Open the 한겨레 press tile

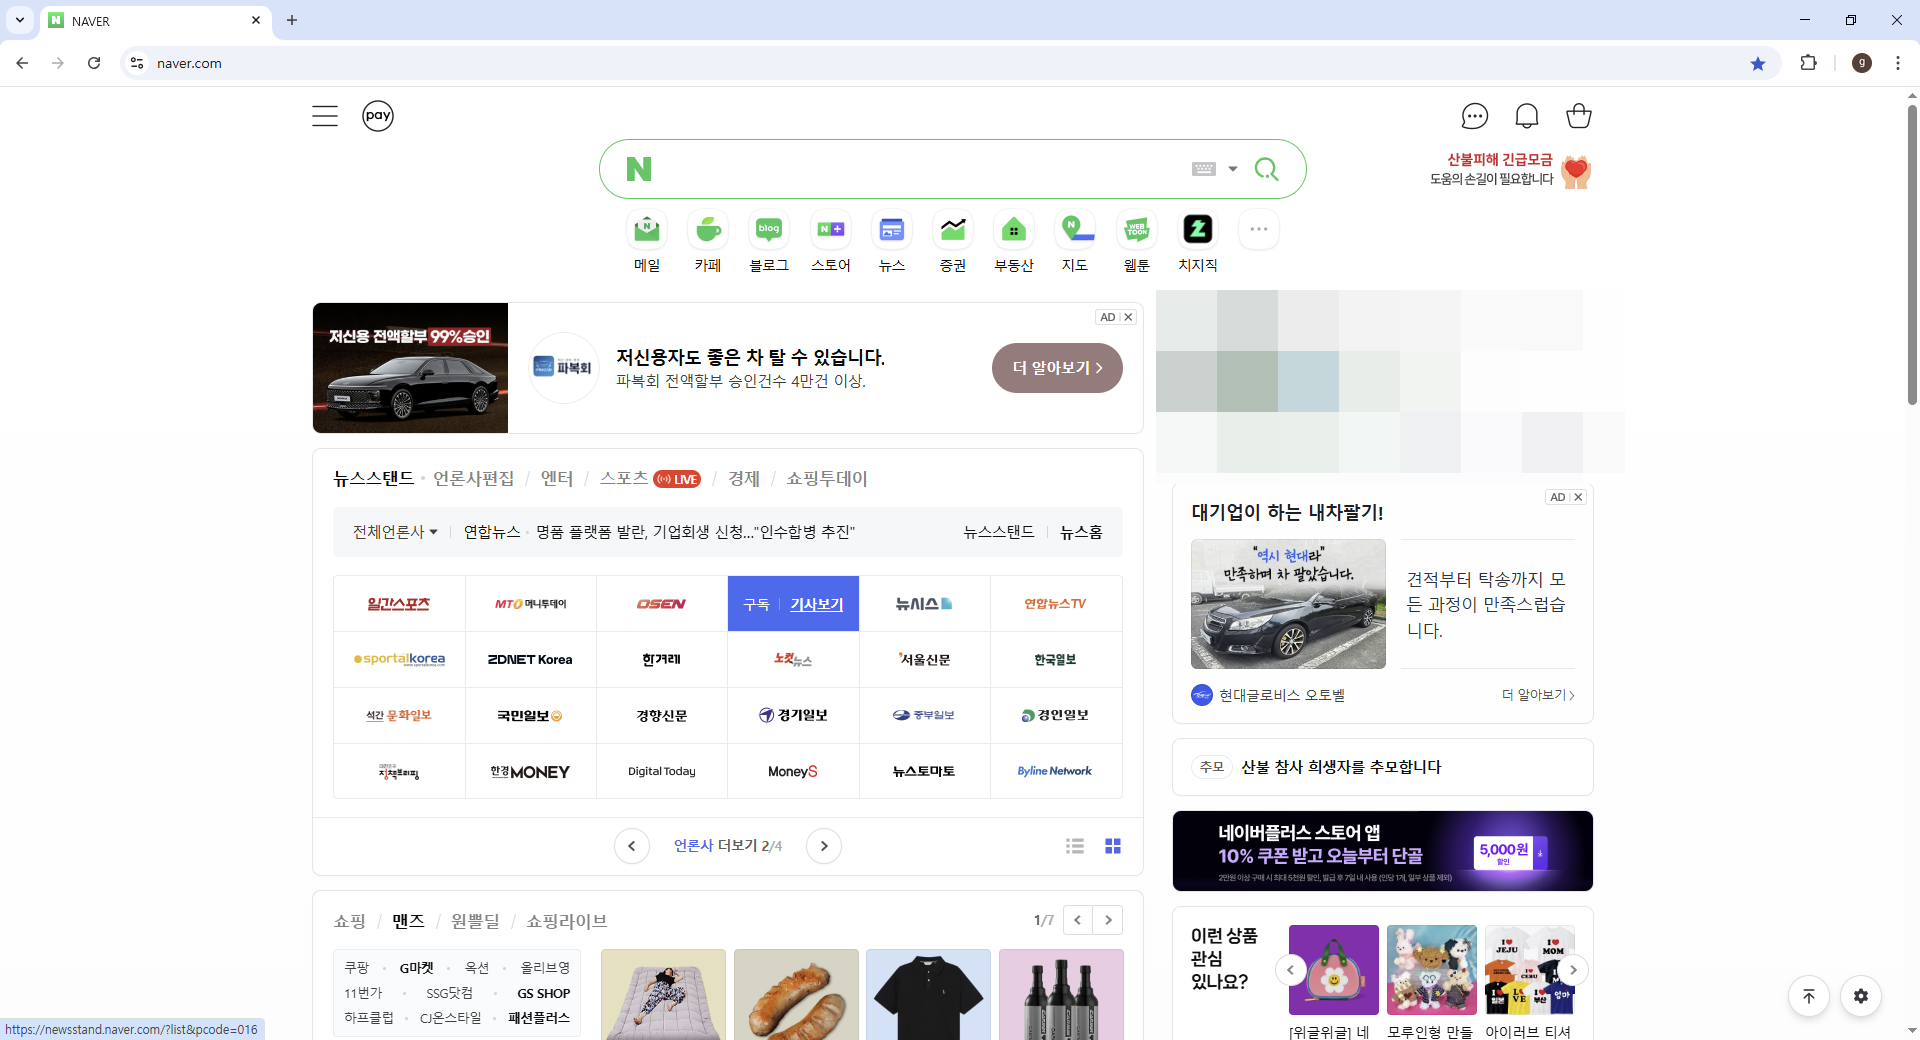[x=661, y=660]
